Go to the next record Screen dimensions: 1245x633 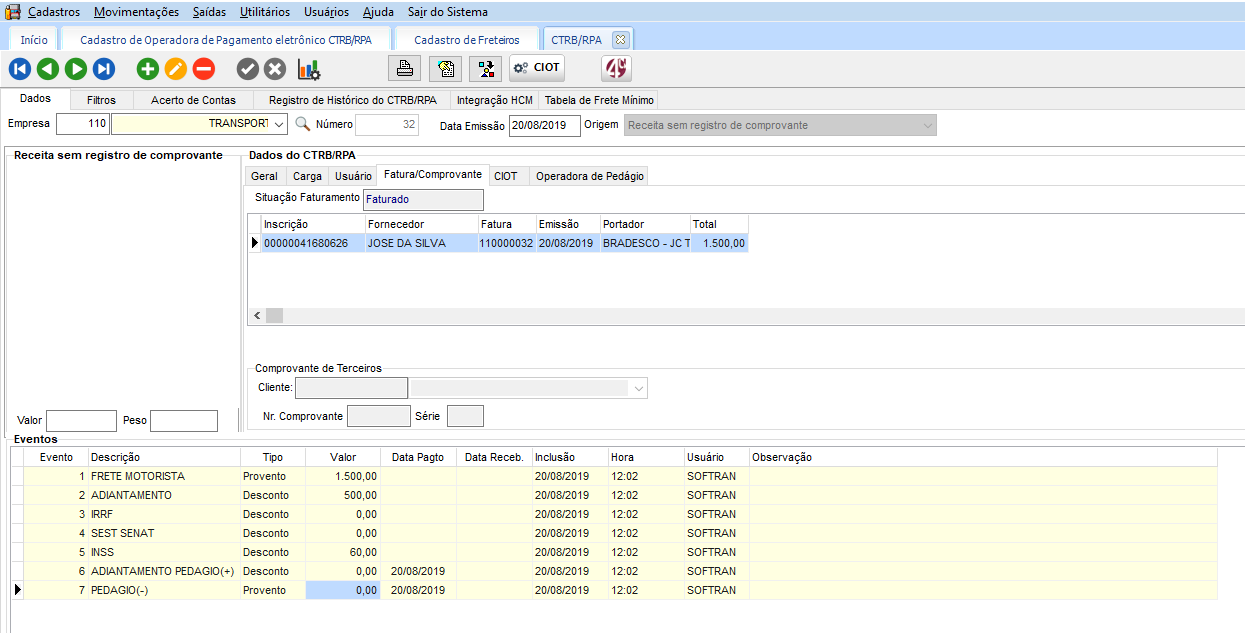(76, 69)
